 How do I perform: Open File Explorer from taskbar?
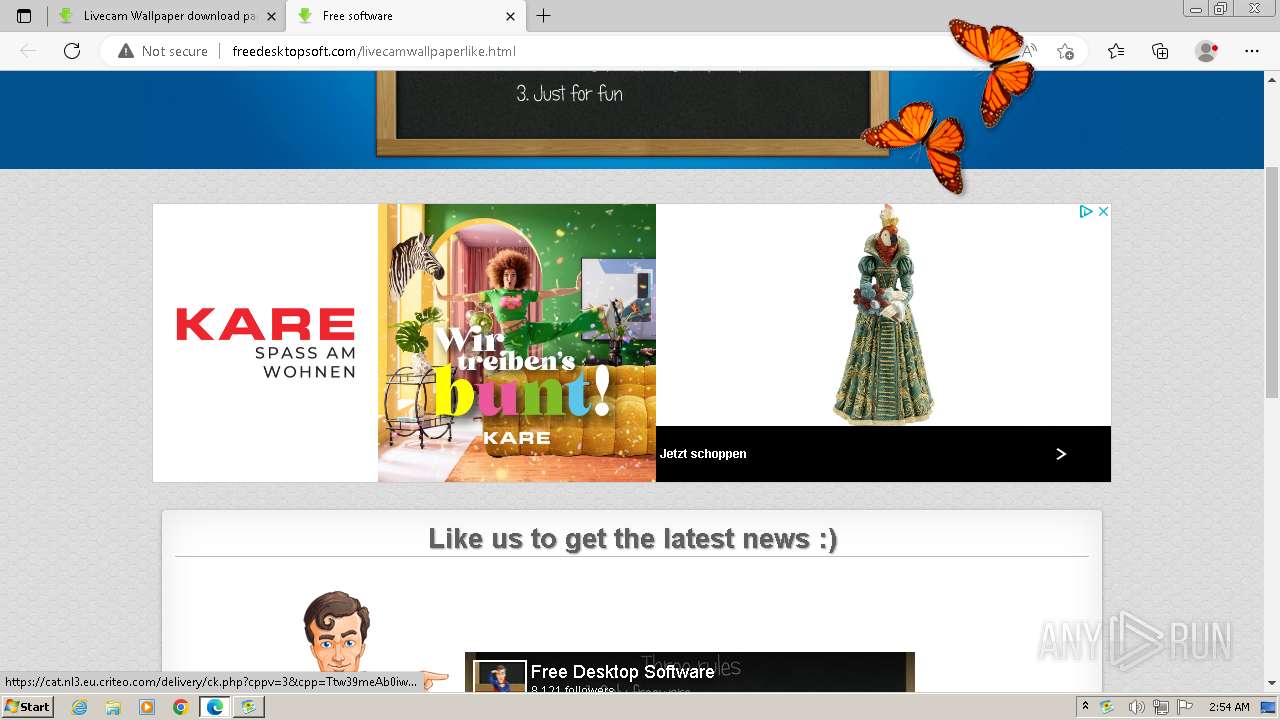tap(113, 707)
